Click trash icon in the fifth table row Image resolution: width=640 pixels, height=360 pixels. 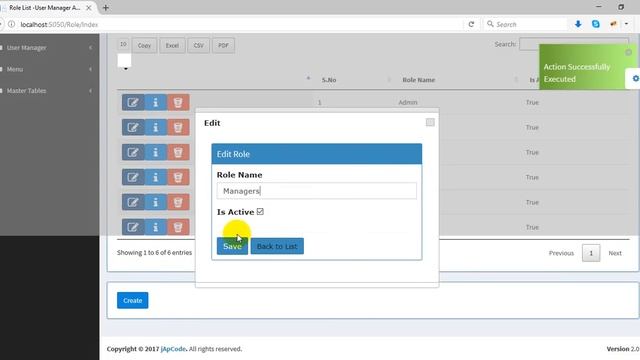(x=178, y=202)
